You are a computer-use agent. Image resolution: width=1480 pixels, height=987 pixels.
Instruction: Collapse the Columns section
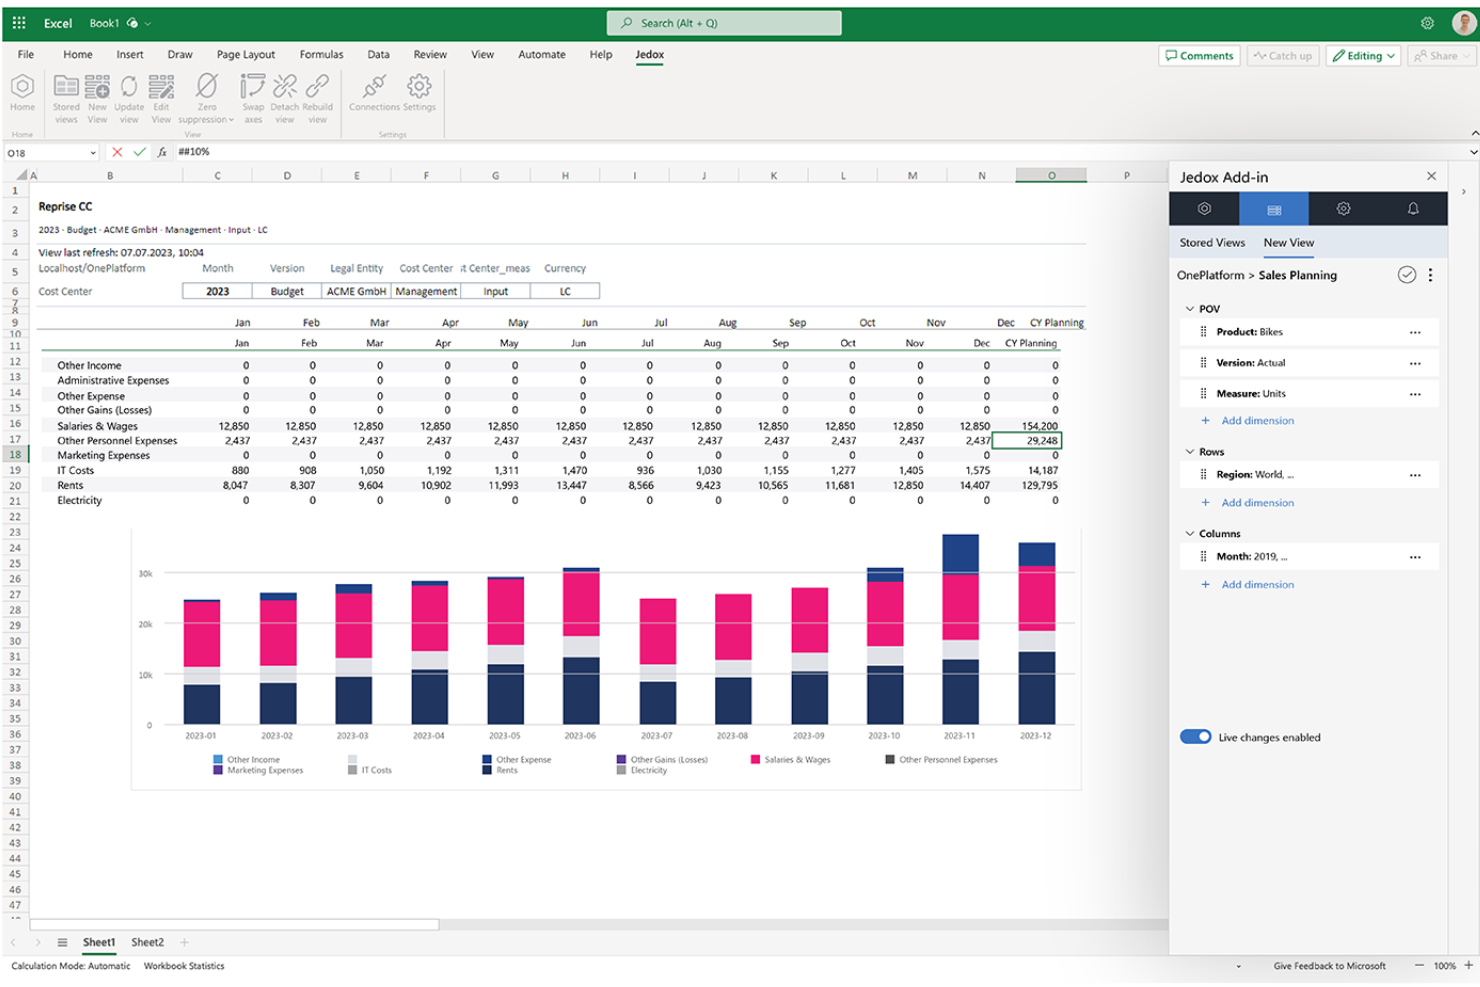point(1189,534)
